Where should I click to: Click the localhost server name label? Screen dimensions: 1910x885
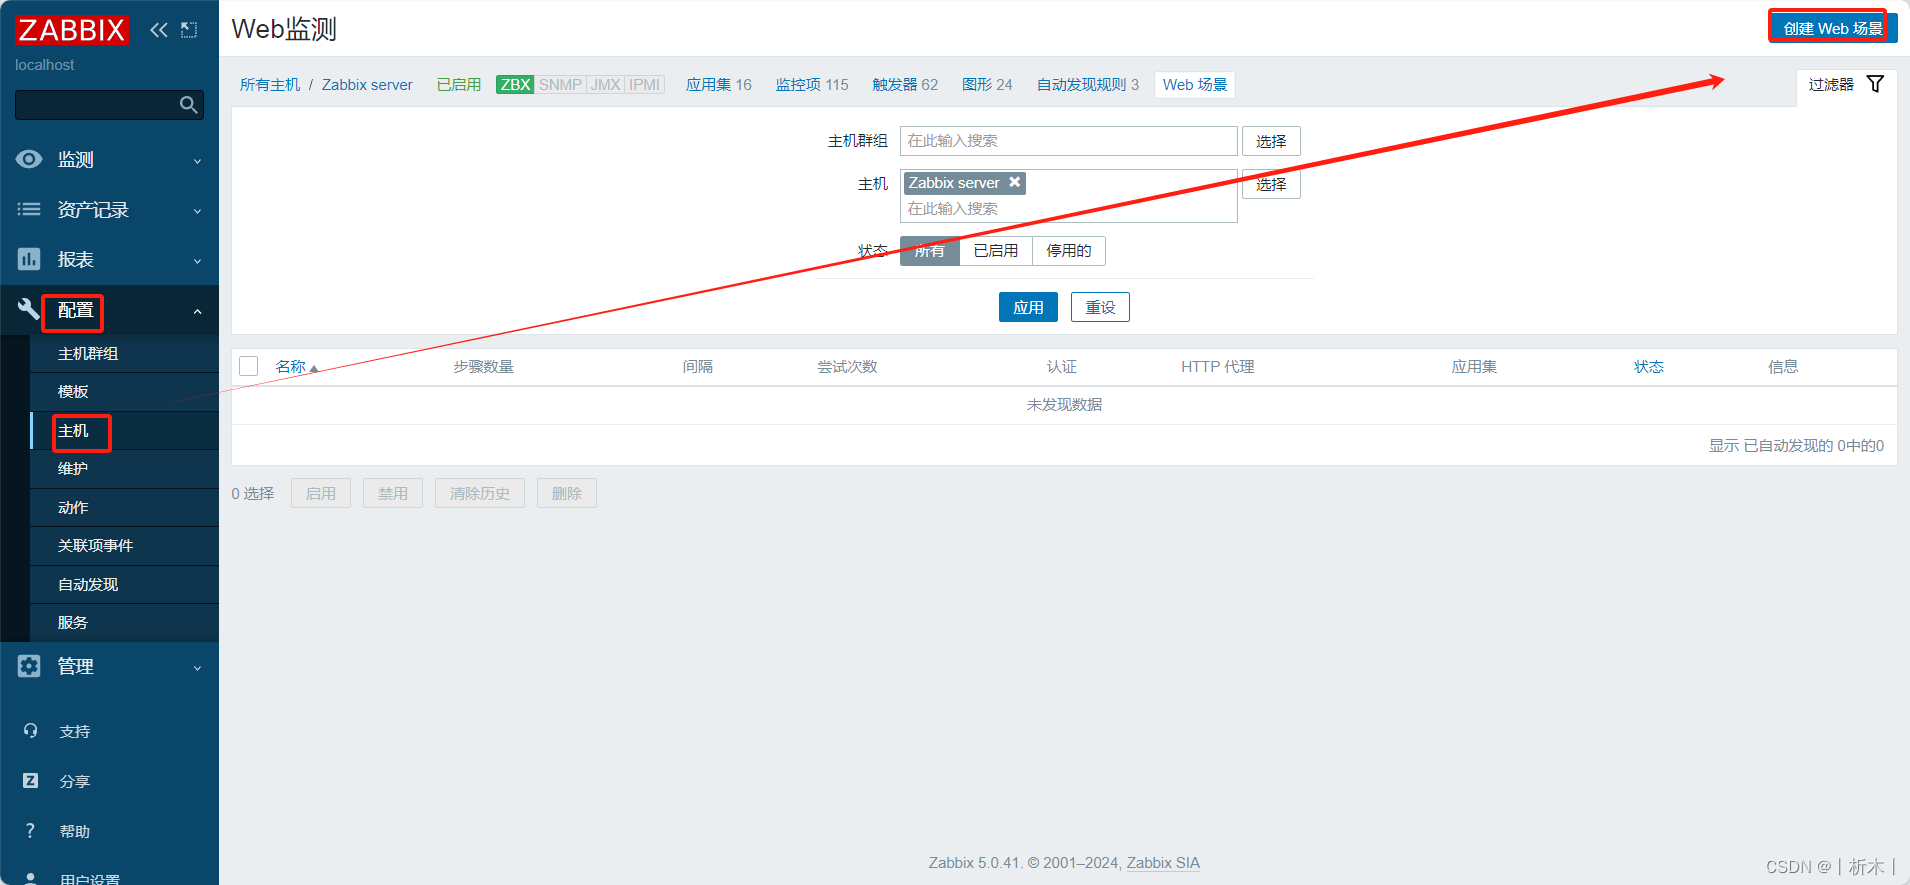click(x=45, y=65)
